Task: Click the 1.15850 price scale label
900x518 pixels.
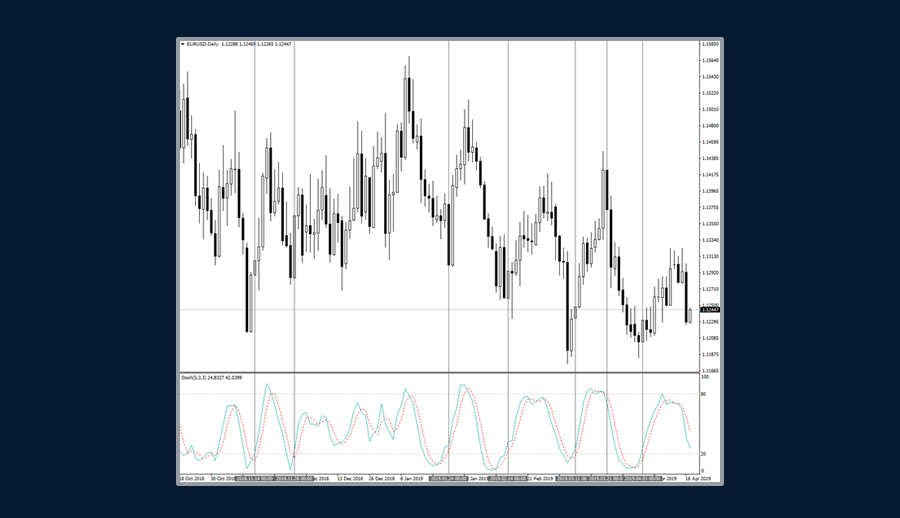Action: (710, 44)
